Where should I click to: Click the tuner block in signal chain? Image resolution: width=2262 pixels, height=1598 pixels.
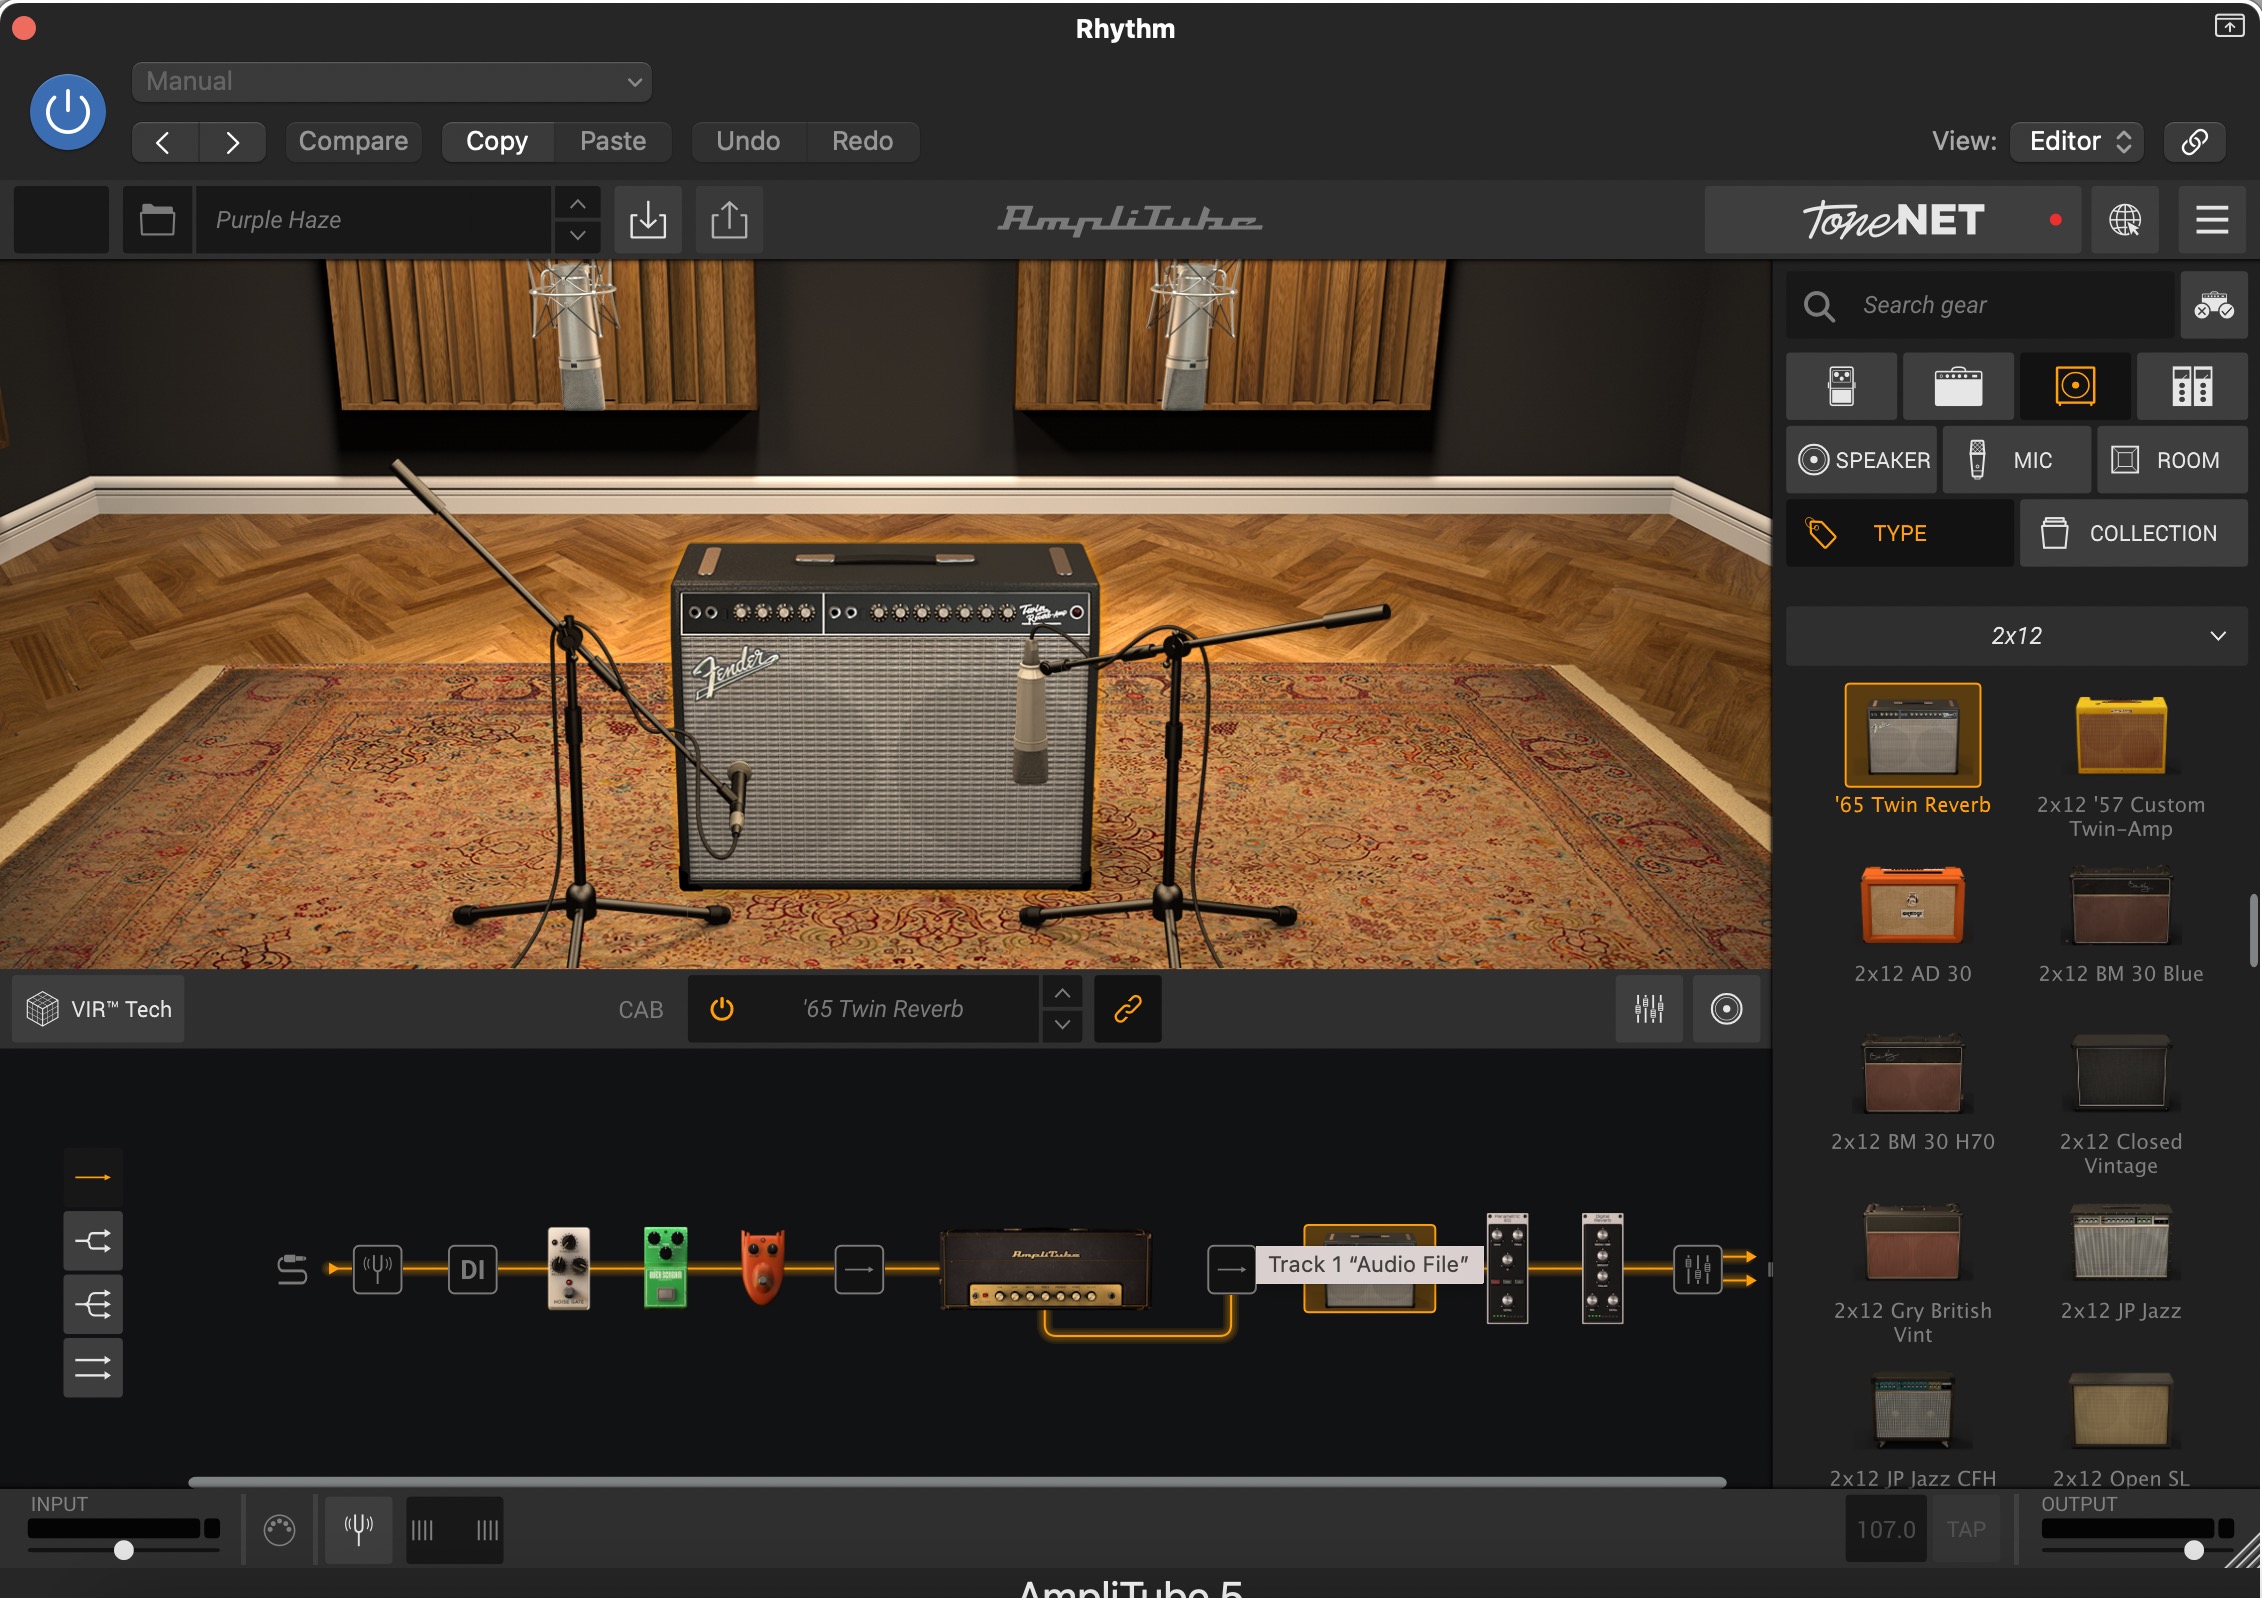pyautogui.click(x=377, y=1269)
